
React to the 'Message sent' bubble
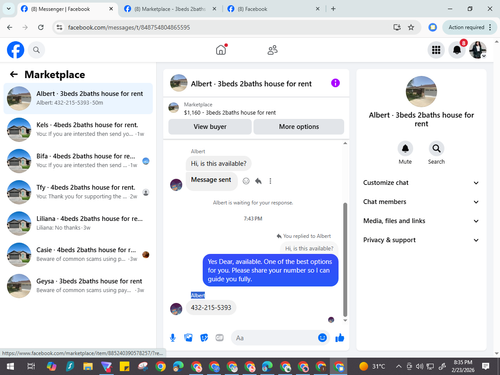click(246, 181)
